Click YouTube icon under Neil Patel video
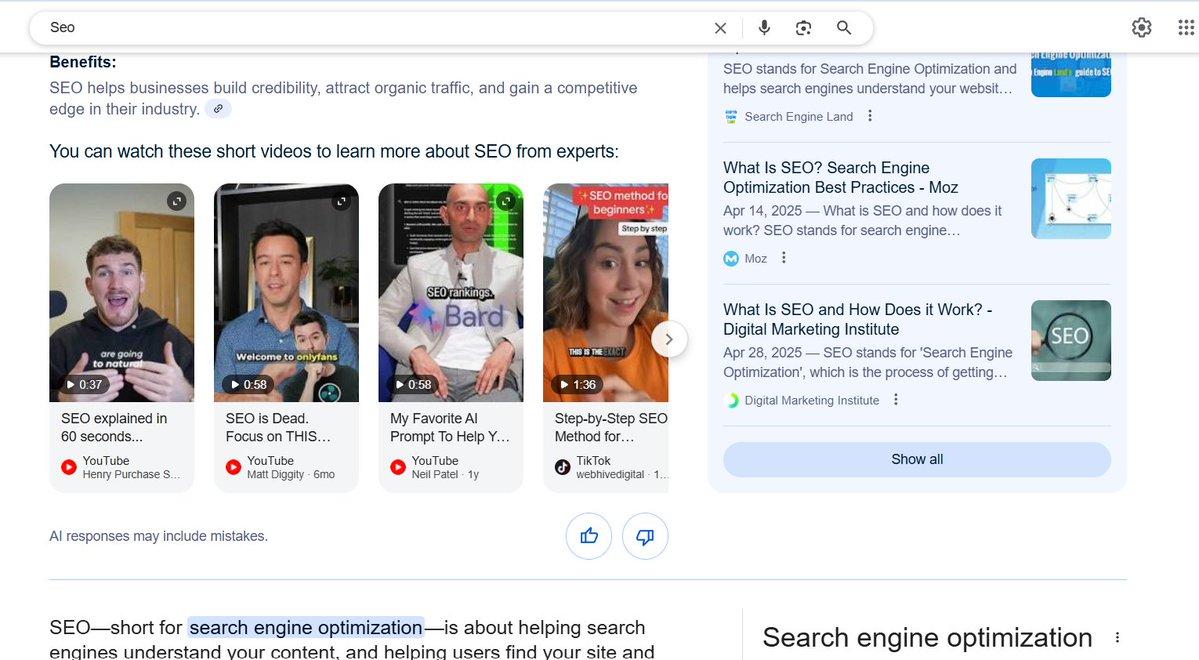Viewport: 1199px width, 660px height. [398, 467]
